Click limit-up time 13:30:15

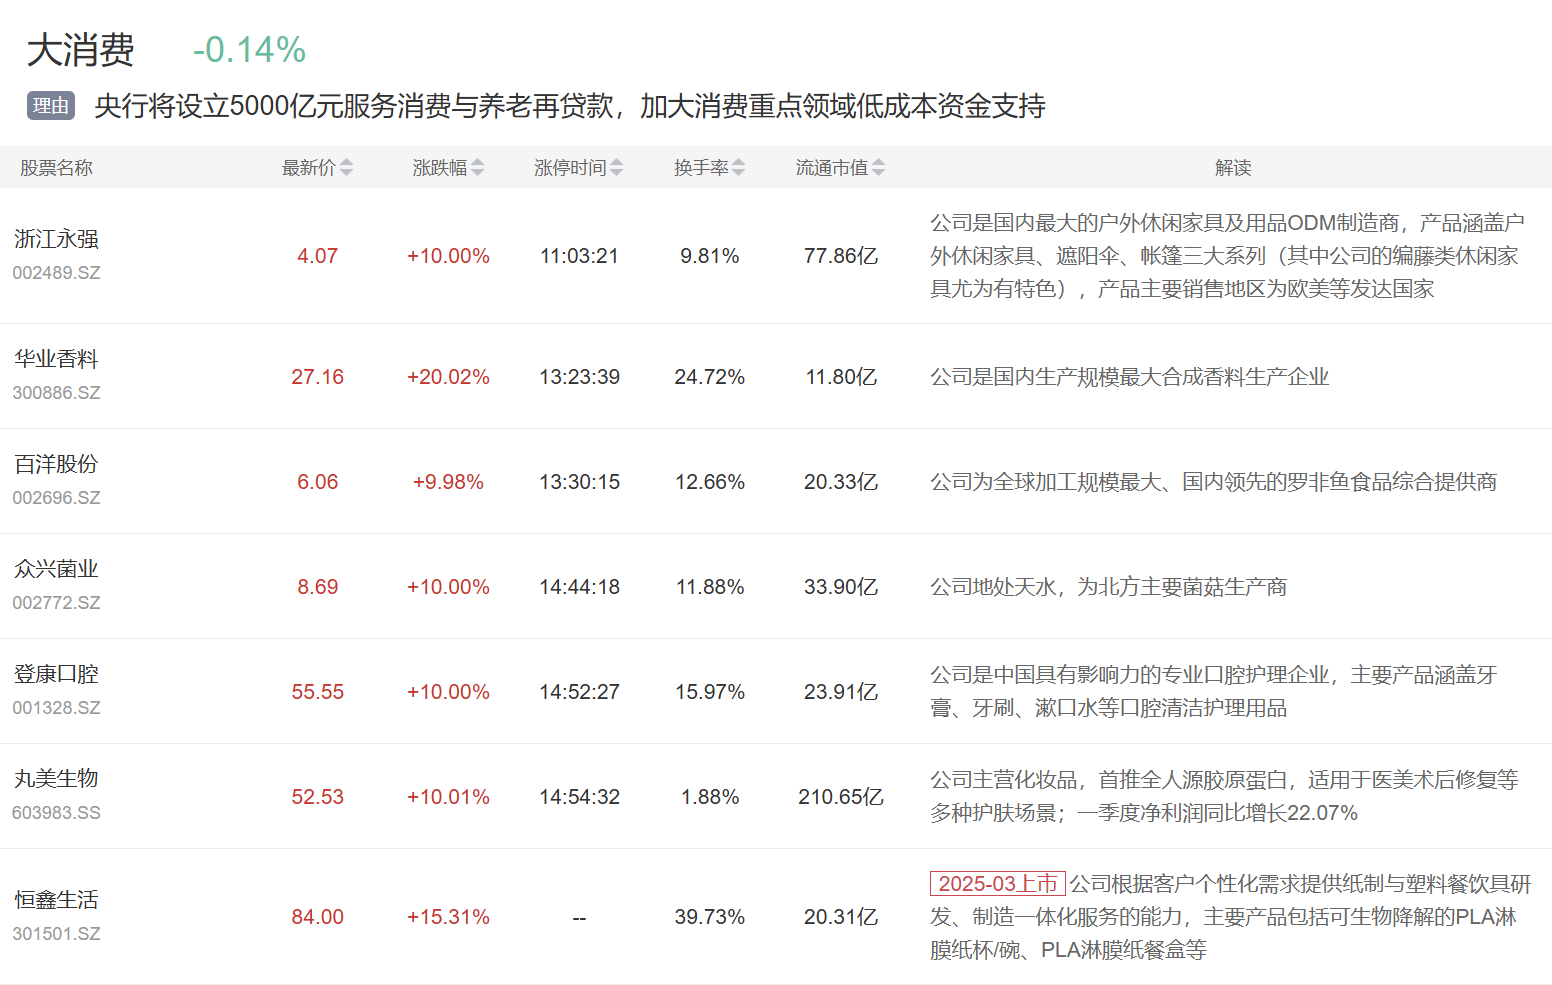click(579, 482)
